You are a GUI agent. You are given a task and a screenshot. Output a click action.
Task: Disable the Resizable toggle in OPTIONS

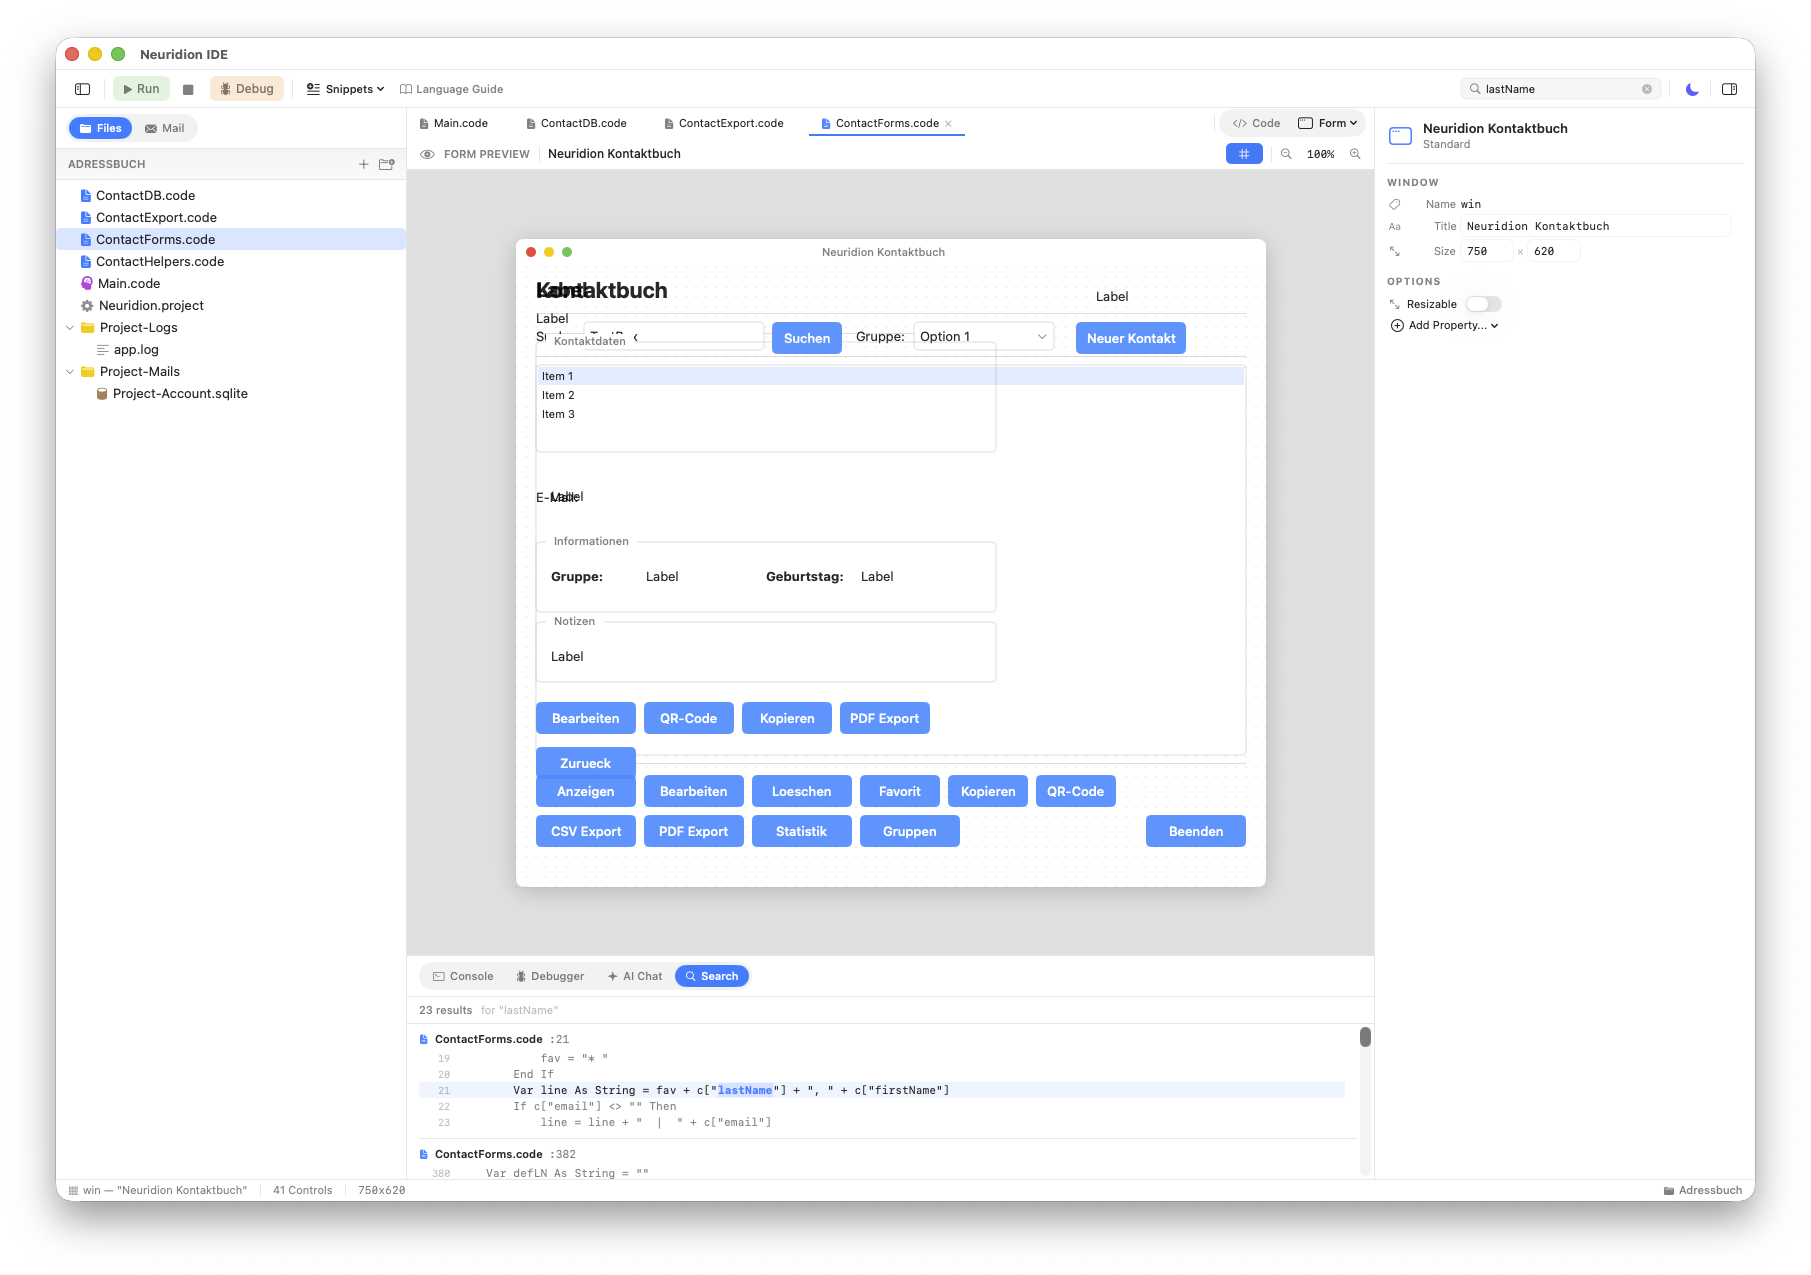pyautogui.click(x=1483, y=304)
